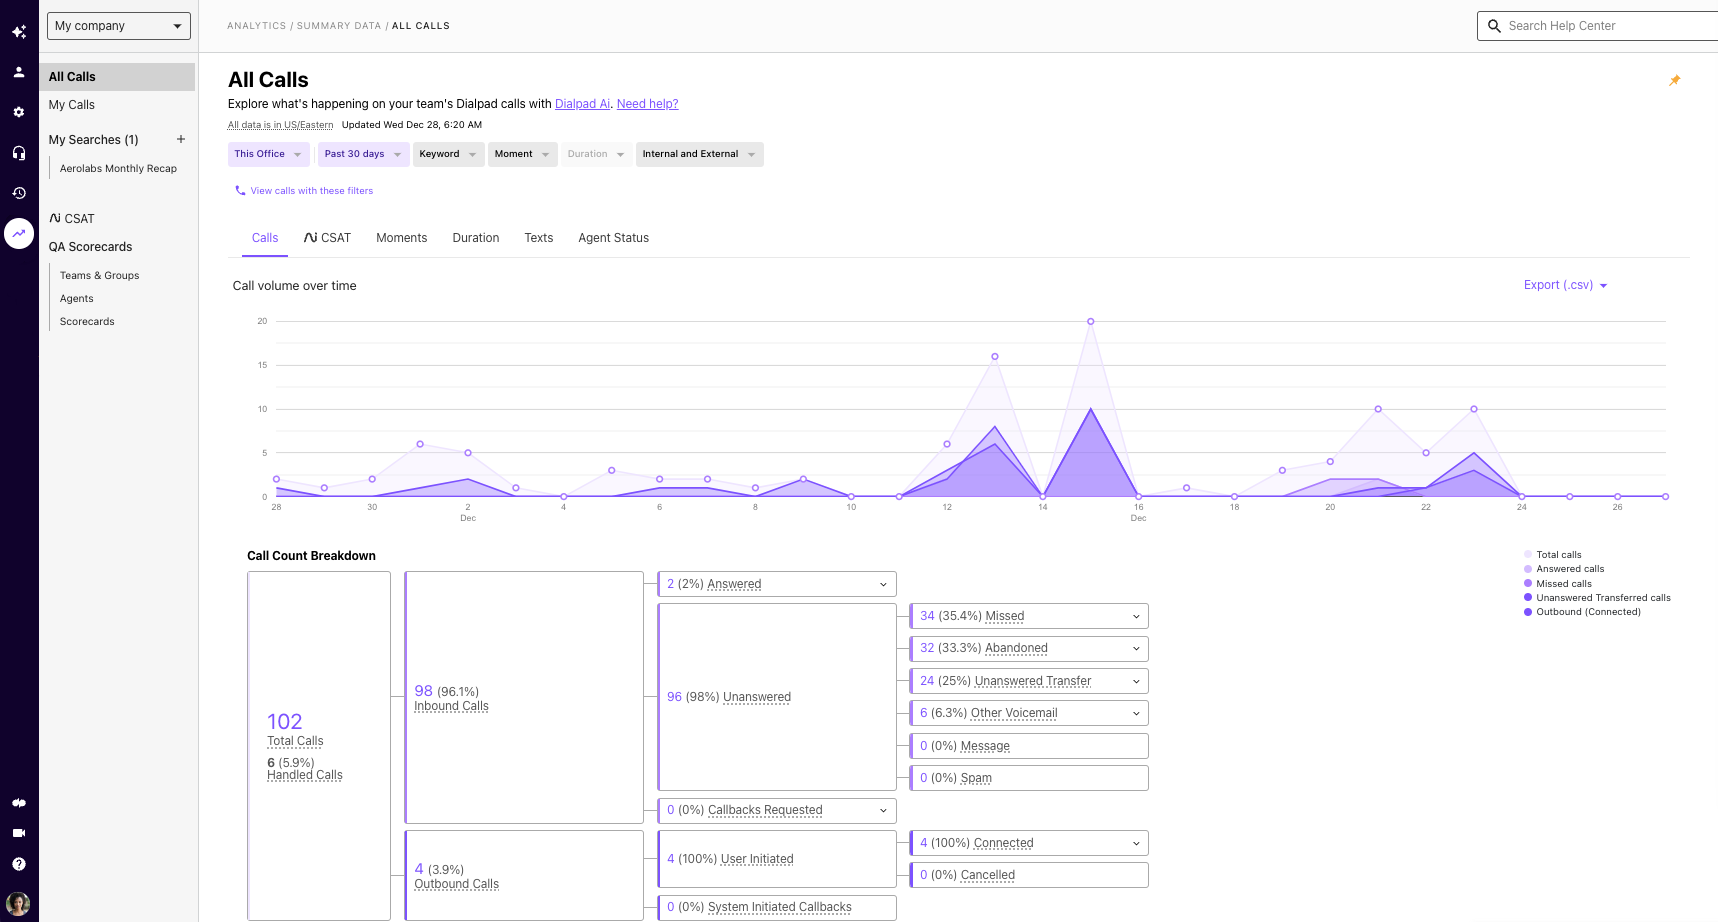Open the Internal and External filter
1718x922 pixels.
(699, 154)
